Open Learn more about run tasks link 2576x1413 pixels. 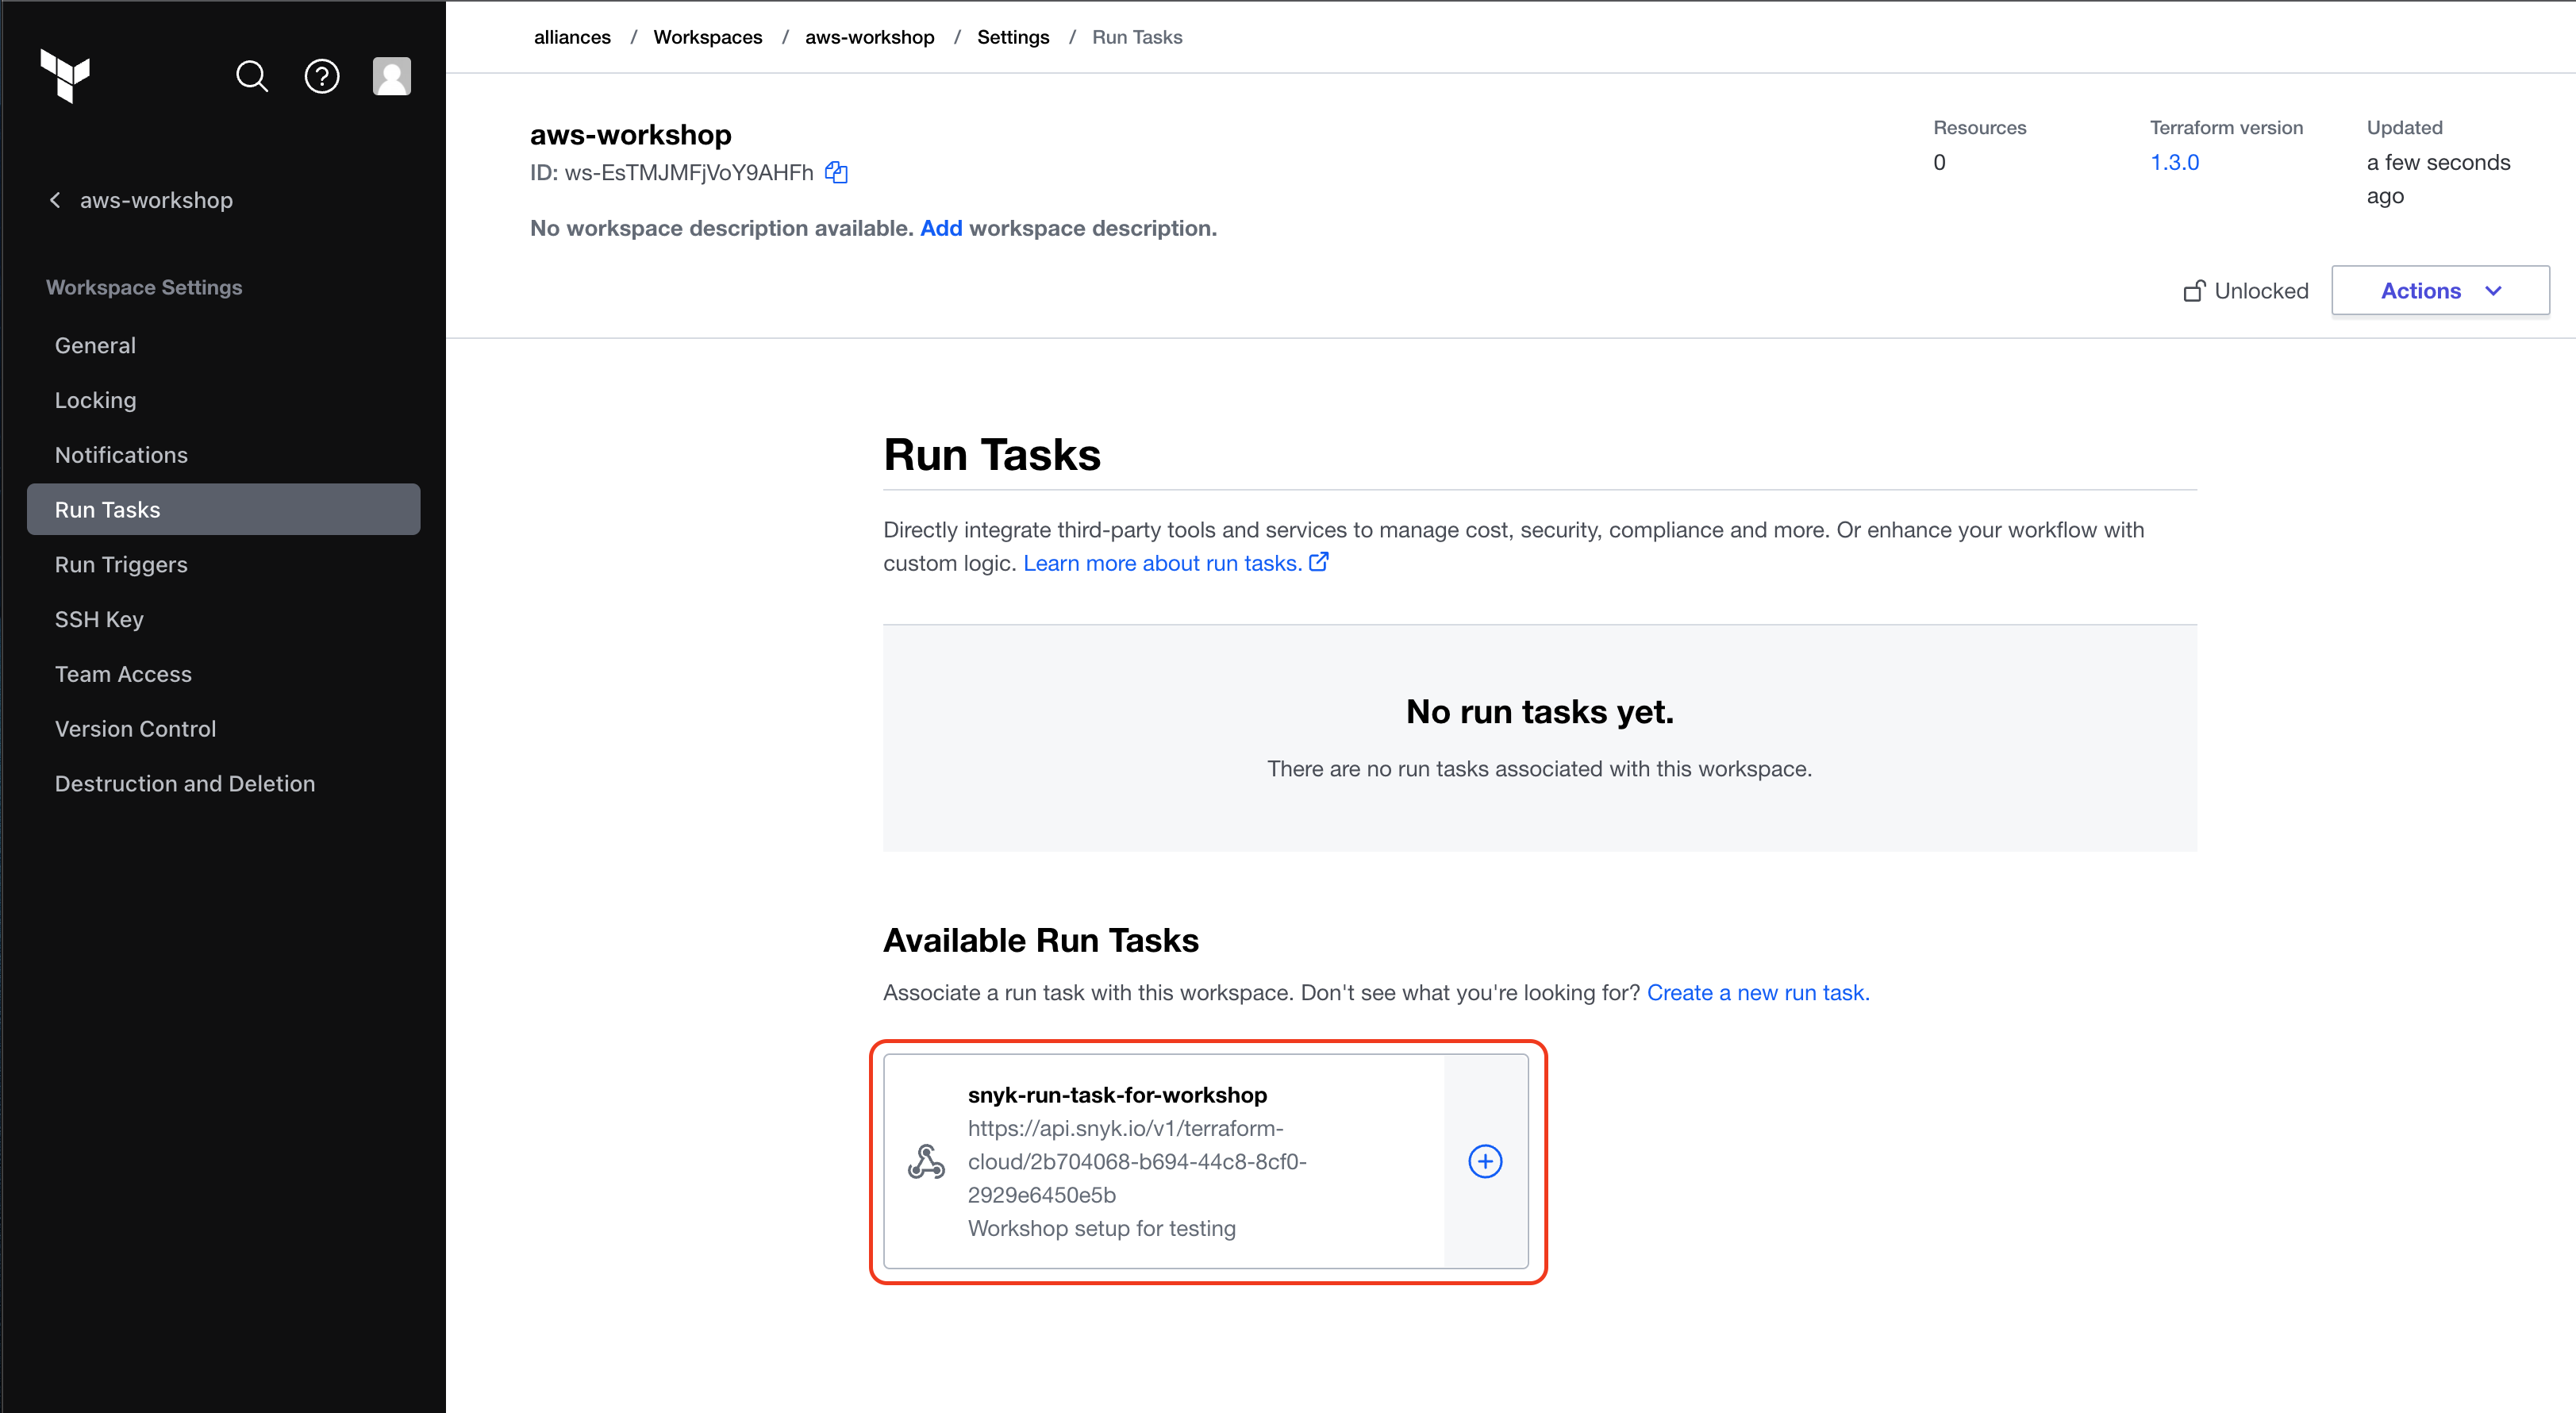pyautogui.click(x=1162, y=563)
